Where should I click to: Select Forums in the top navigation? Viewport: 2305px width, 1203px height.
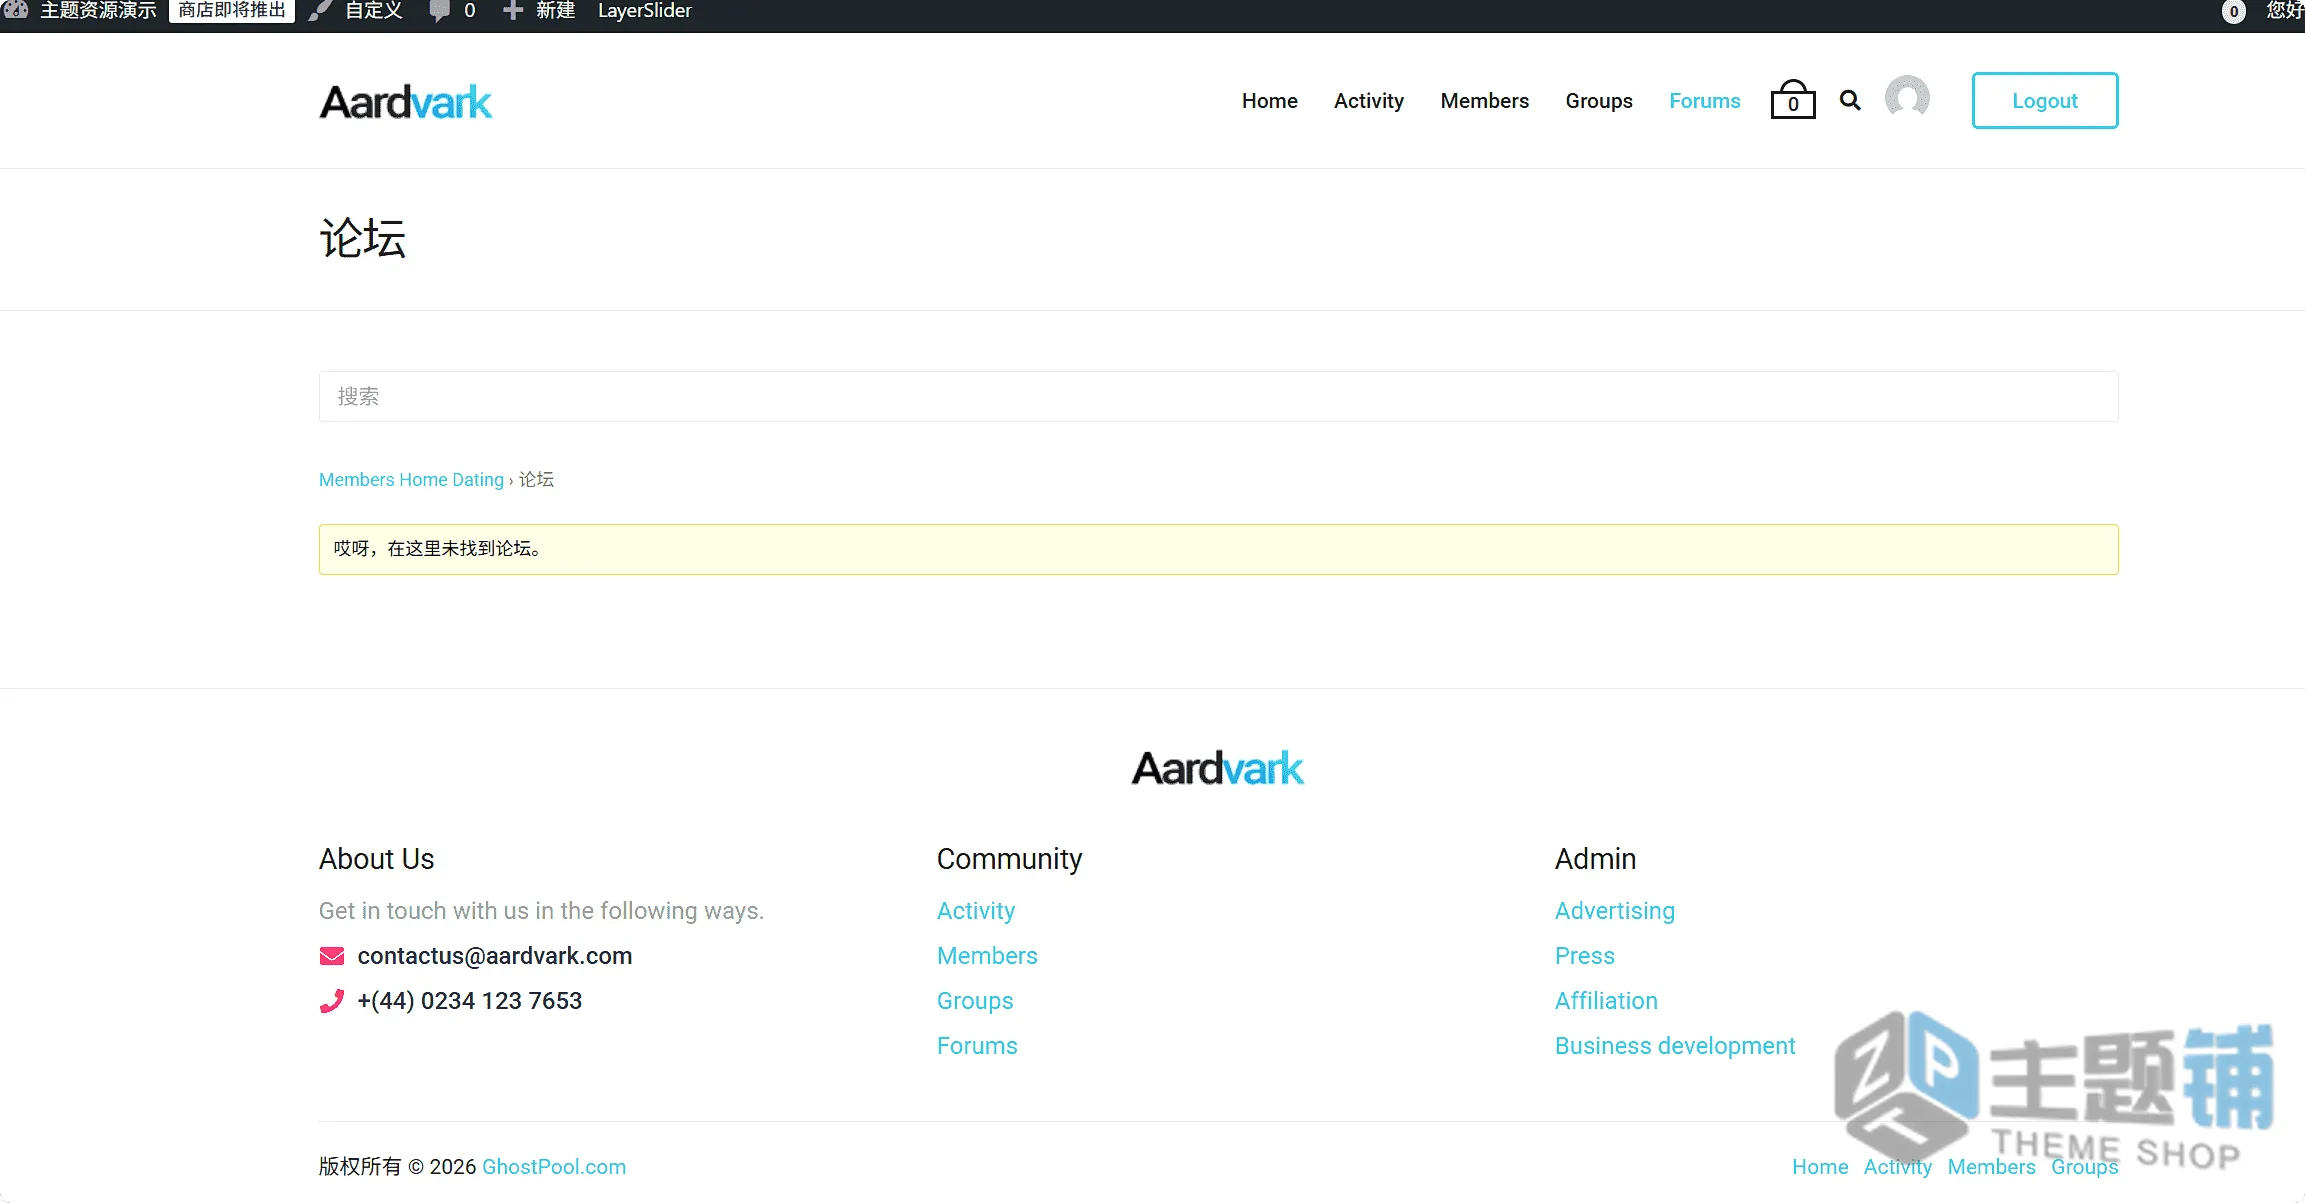[x=1704, y=101]
